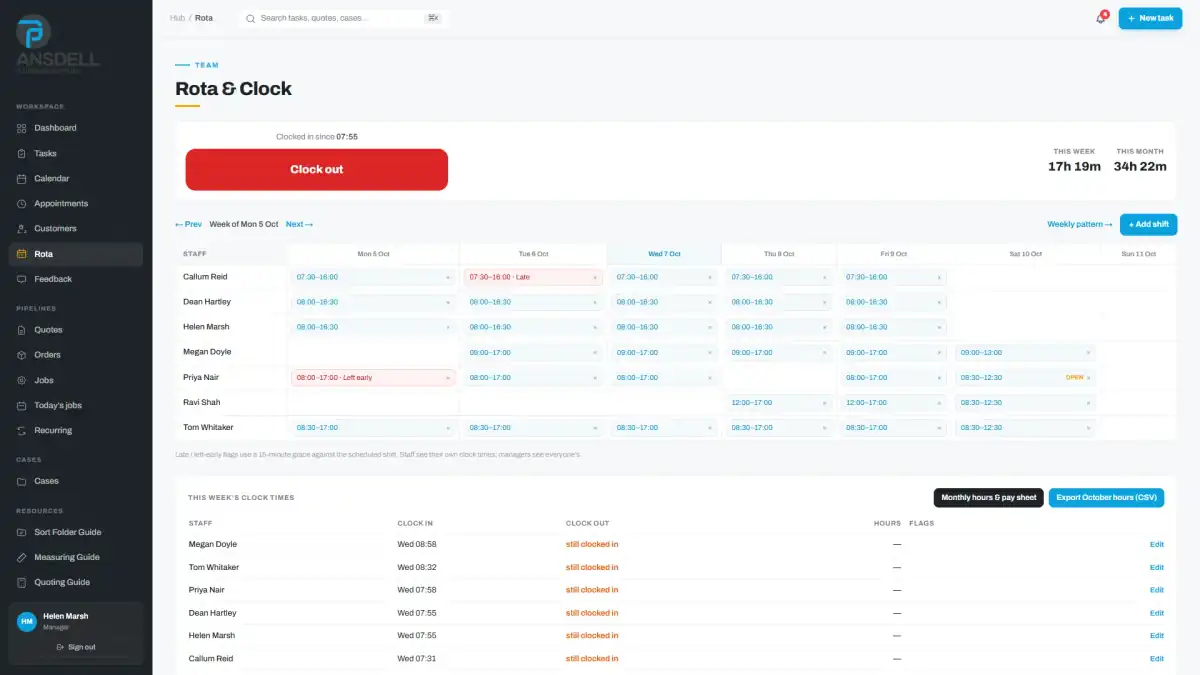Viewport: 1200px width, 675px height.
Task: Edit Megan Doyle's clock time
Action: (x=1157, y=545)
